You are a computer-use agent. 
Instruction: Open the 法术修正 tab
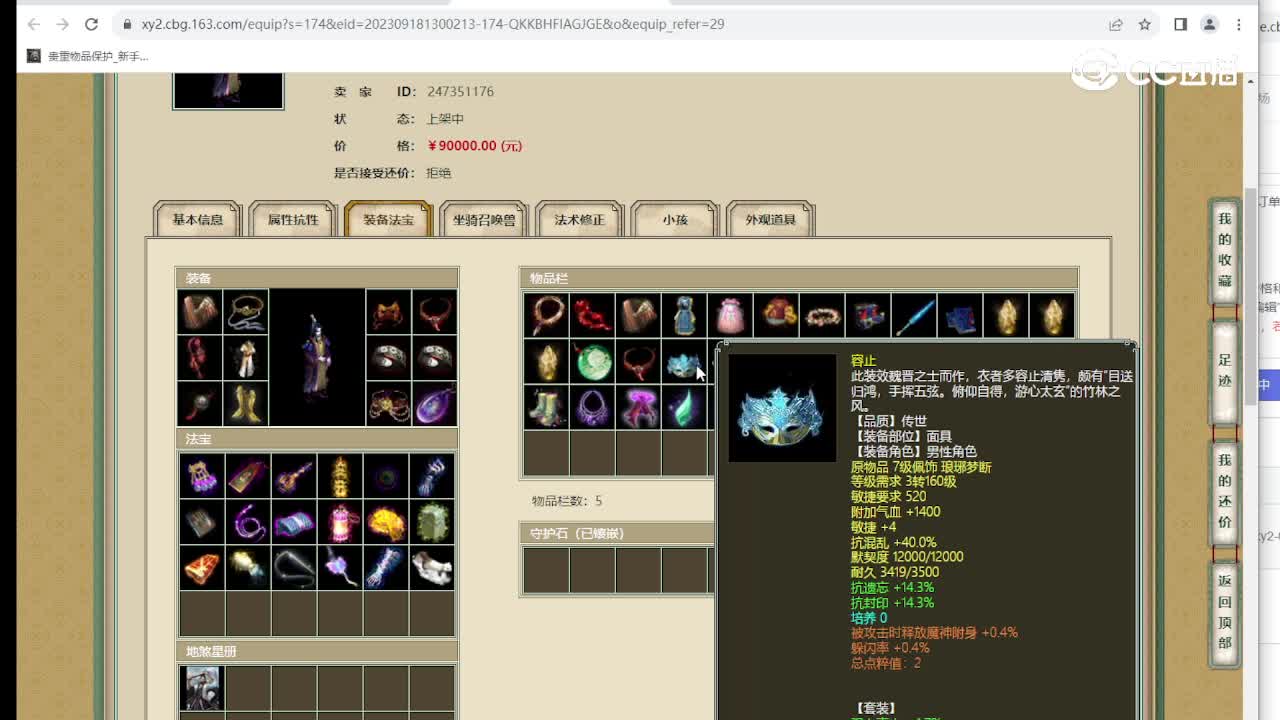tap(580, 219)
